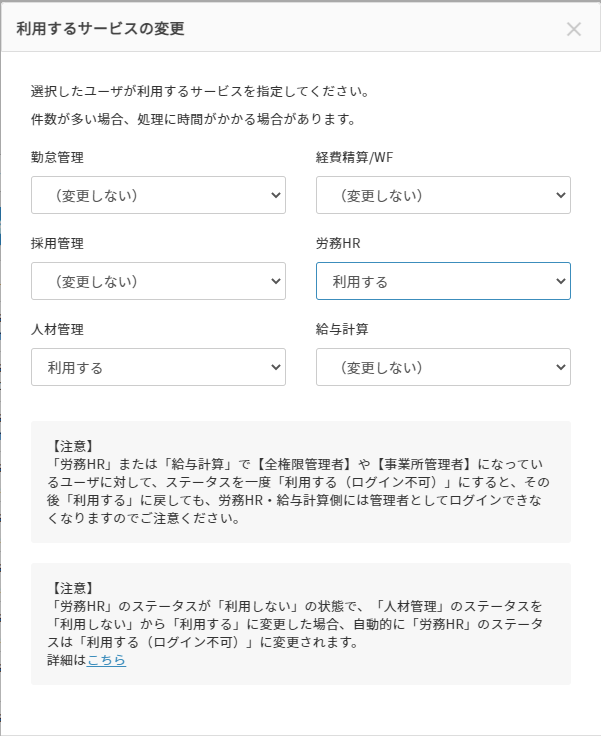Click the dialog title 利用するサービスの変更
Viewport: 601px width, 736px height.
click(101, 29)
